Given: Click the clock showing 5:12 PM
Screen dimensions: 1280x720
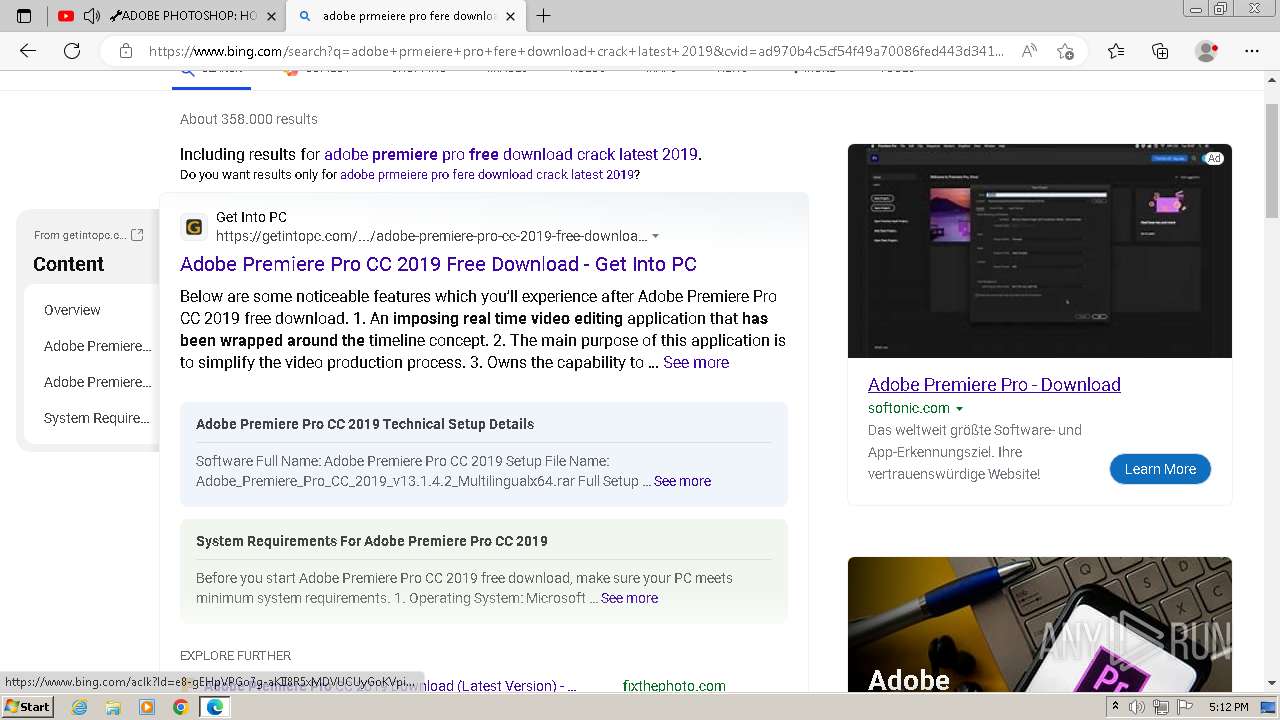Looking at the screenshot, I should pyautogui.click(x=1228, y=707).
